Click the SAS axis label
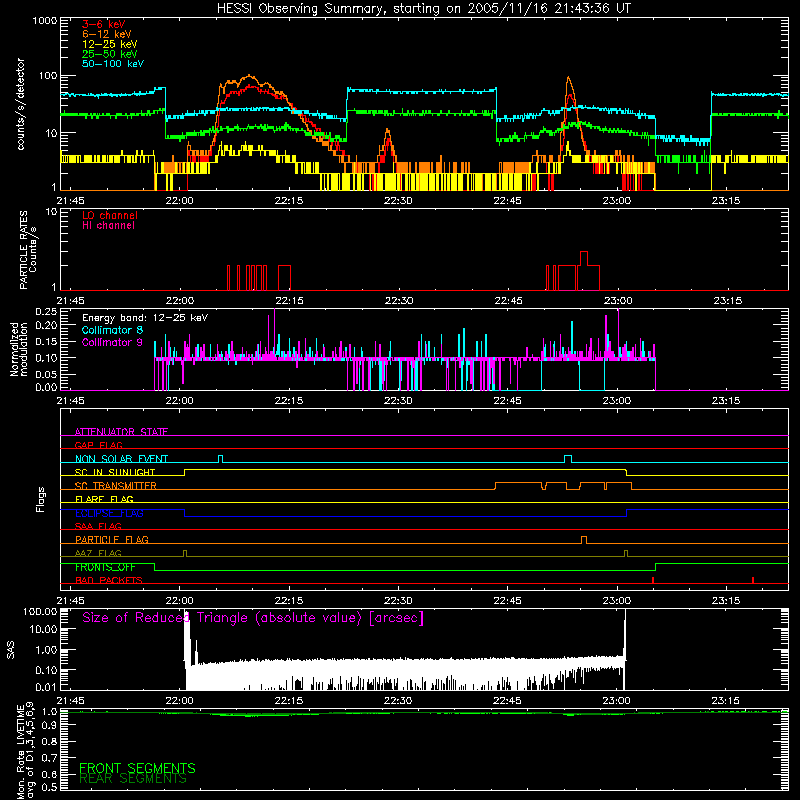 tap(11, 649)
